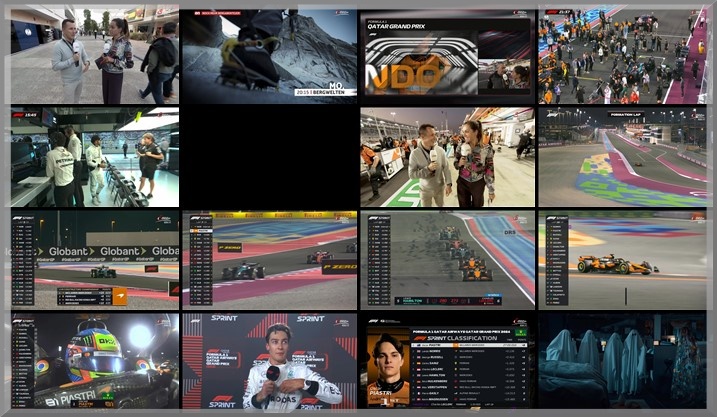The image size is (717, 417).
Task: Open the night pit lane interview thumbnail
Action: click(447, 157)
